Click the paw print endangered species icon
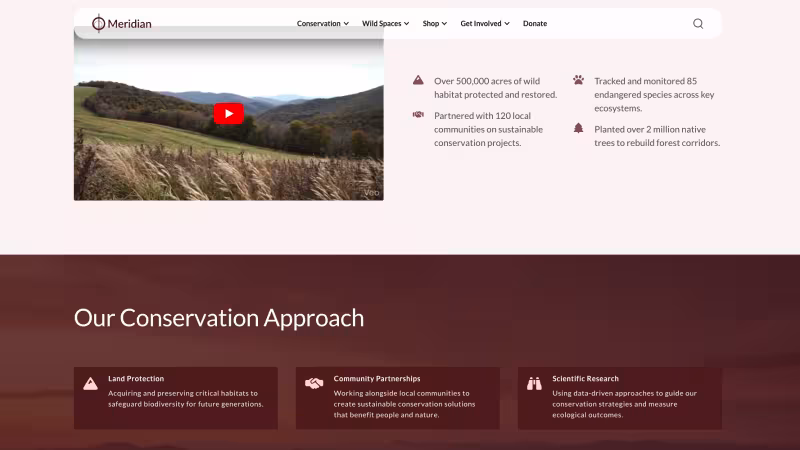Viewport: 800px width, 450px height. point(578,80)
